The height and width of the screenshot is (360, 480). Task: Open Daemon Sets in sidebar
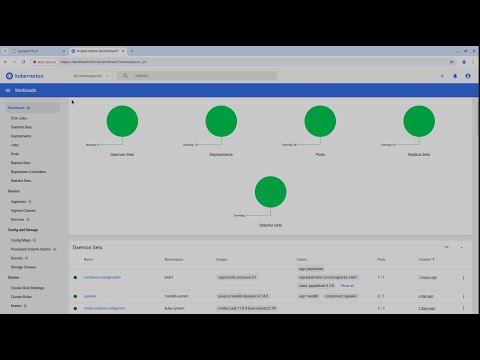21,127
